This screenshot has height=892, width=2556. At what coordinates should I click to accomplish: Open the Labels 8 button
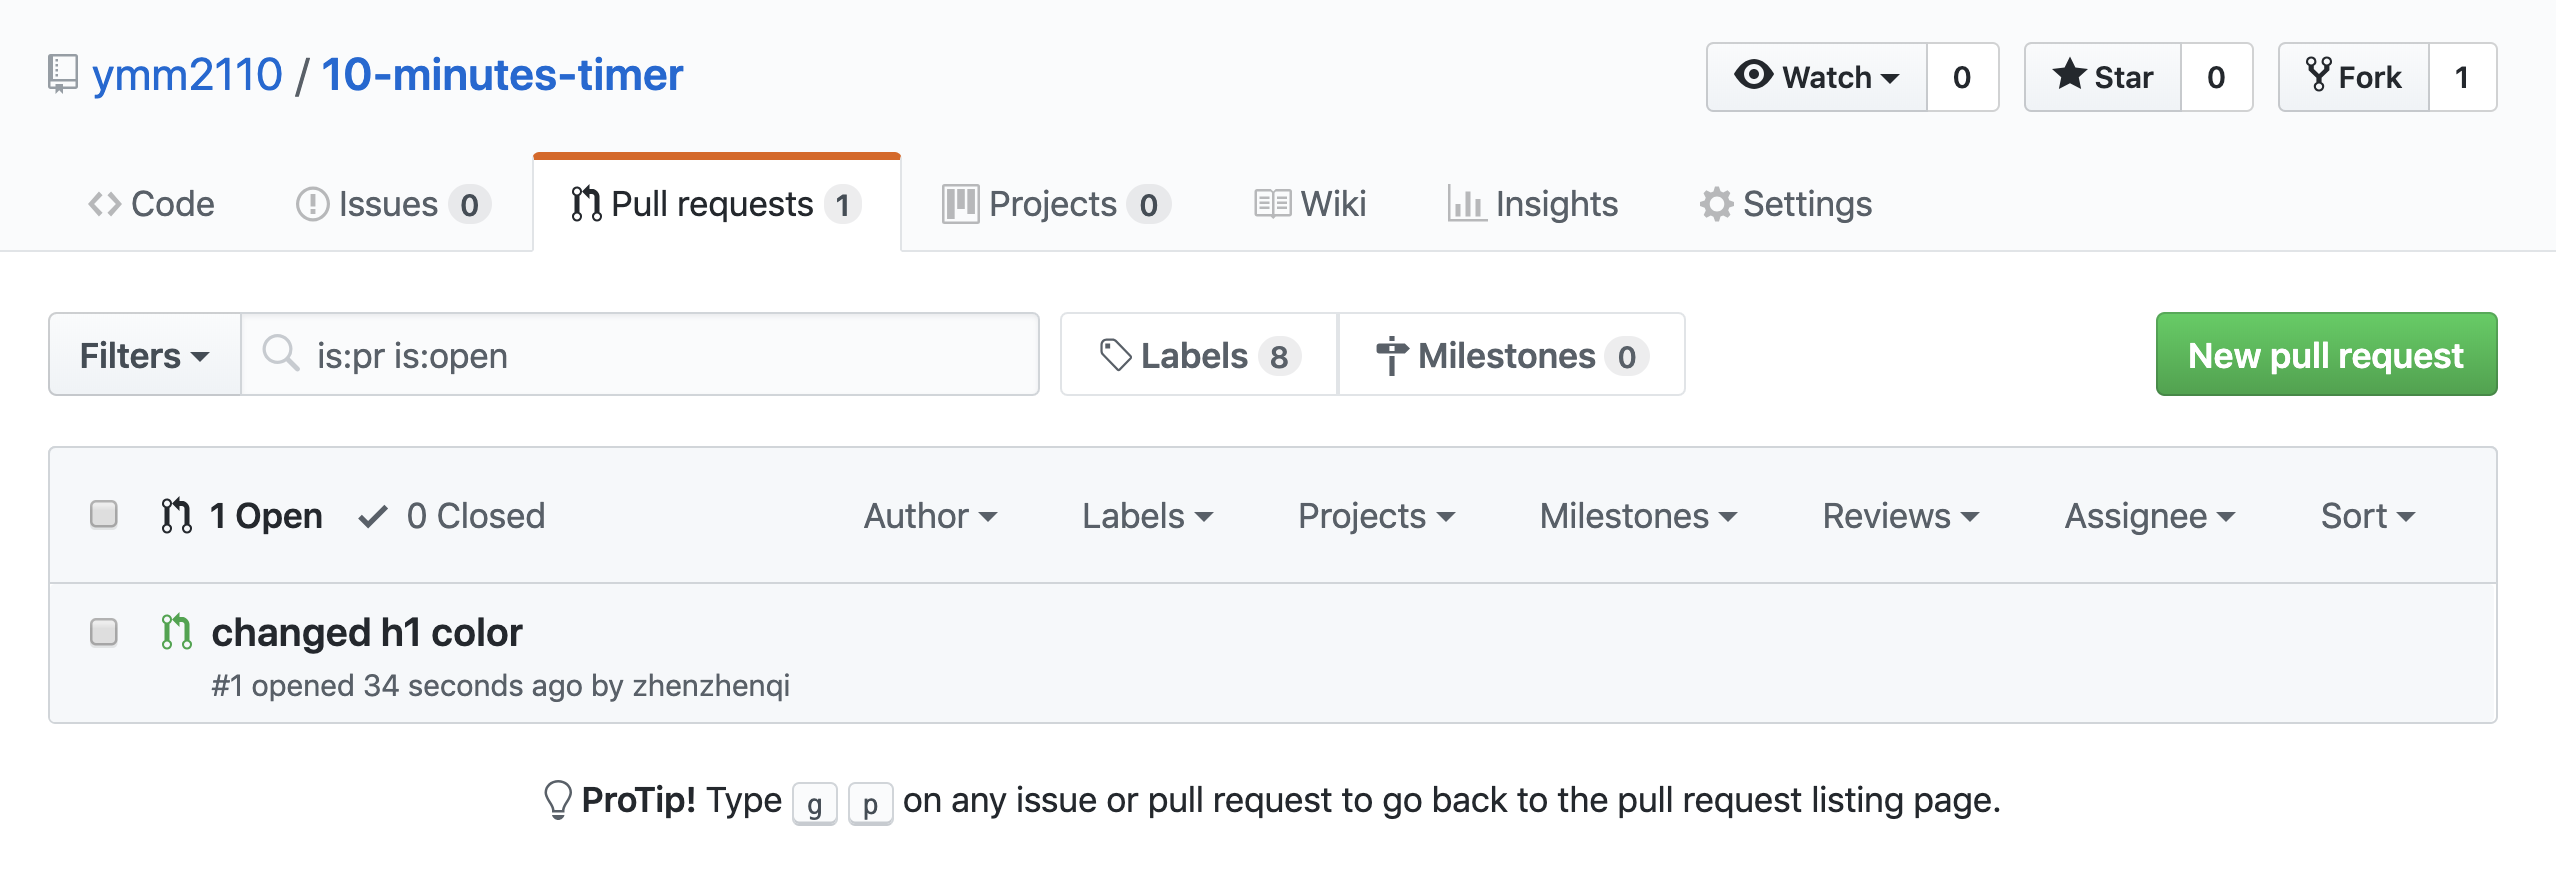click(x=1199, y=354)
